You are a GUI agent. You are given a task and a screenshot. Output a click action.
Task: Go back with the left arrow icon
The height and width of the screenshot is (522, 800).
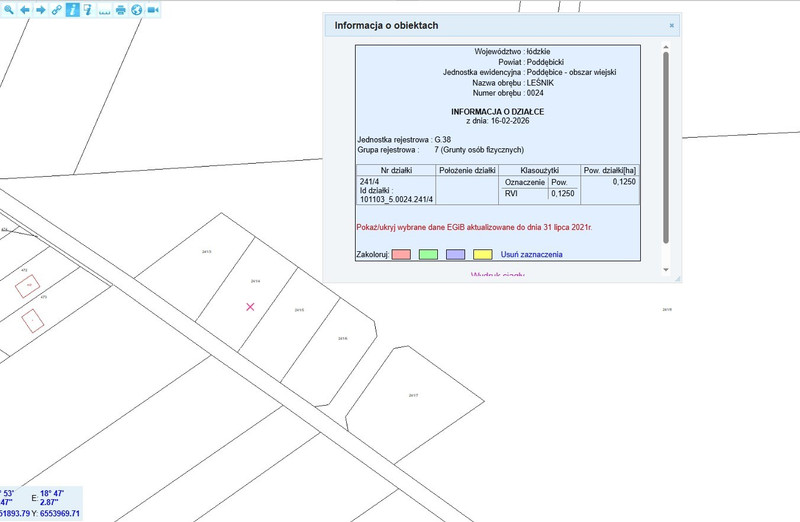(24, 9)
